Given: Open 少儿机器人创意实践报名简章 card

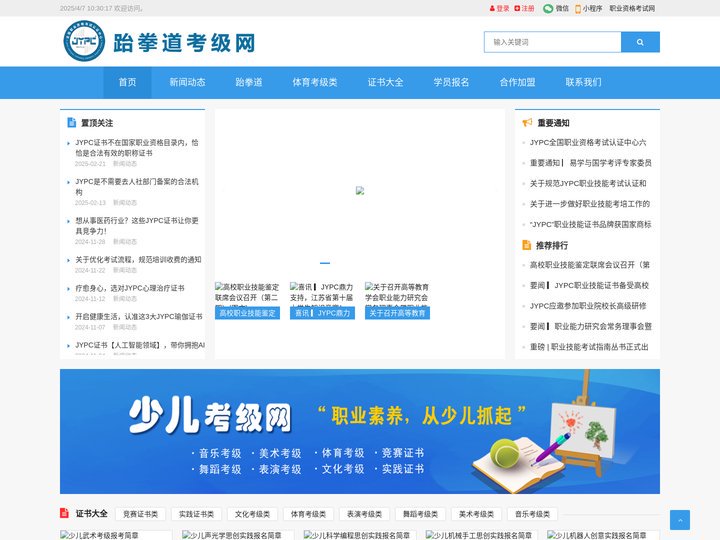Looking at the screenshot, I should 603,535.
